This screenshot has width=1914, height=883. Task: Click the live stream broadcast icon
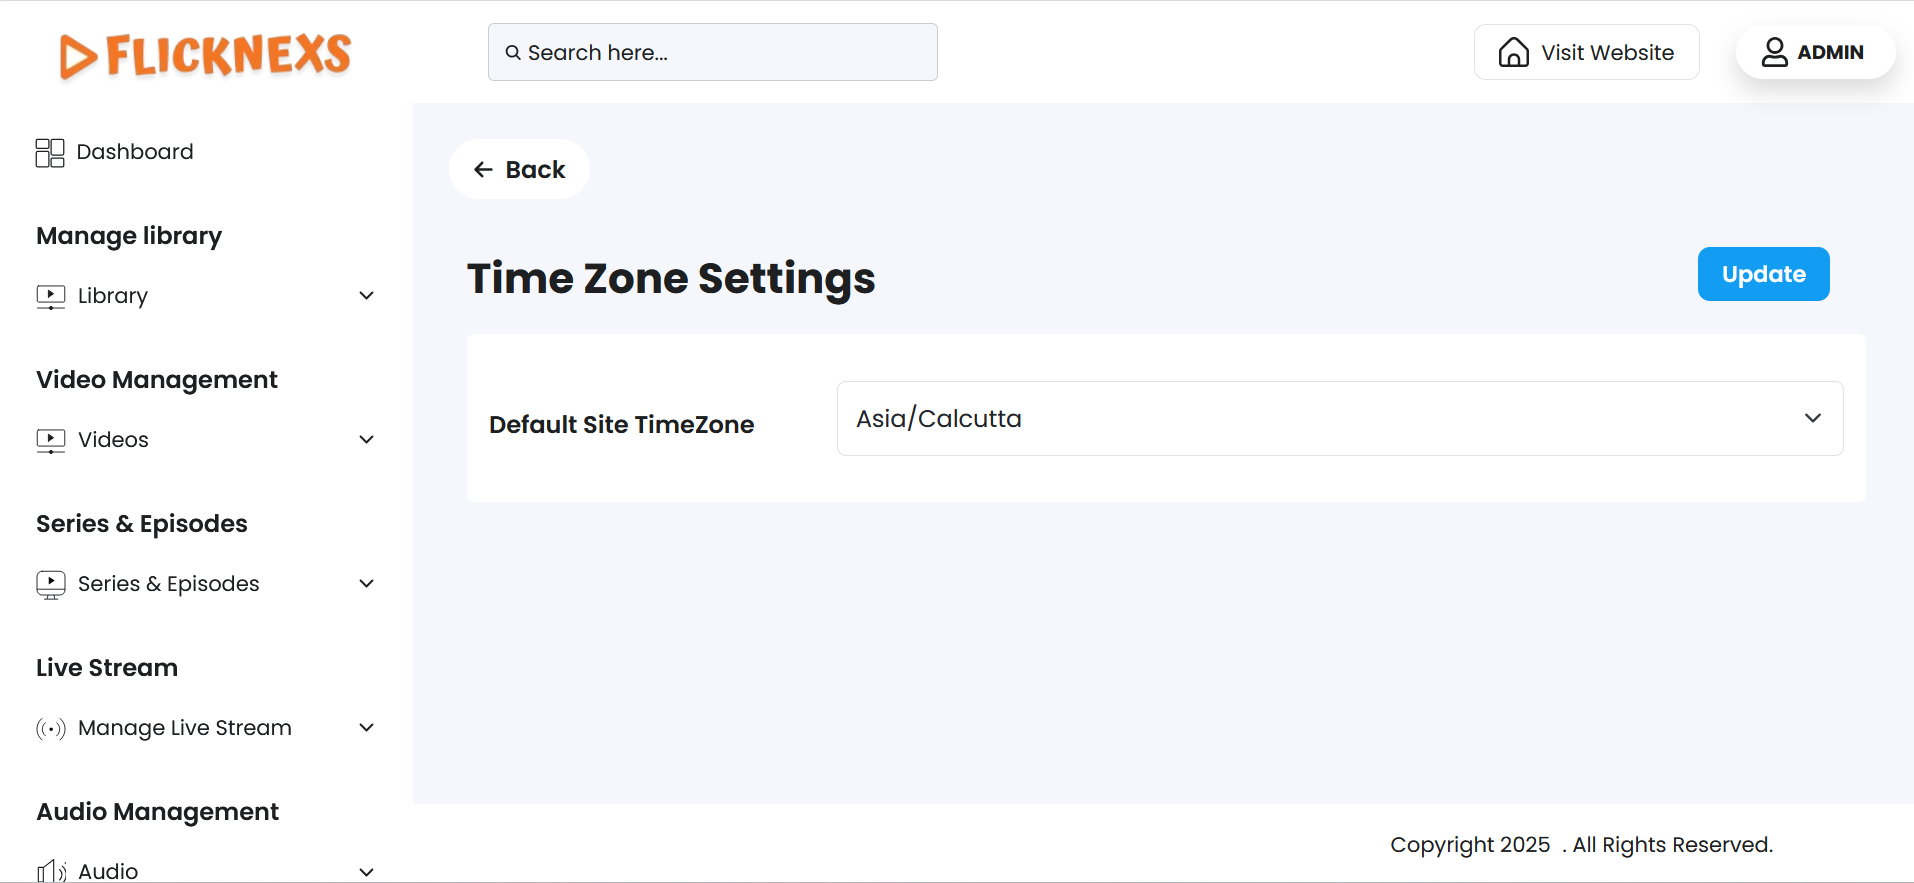51,729
